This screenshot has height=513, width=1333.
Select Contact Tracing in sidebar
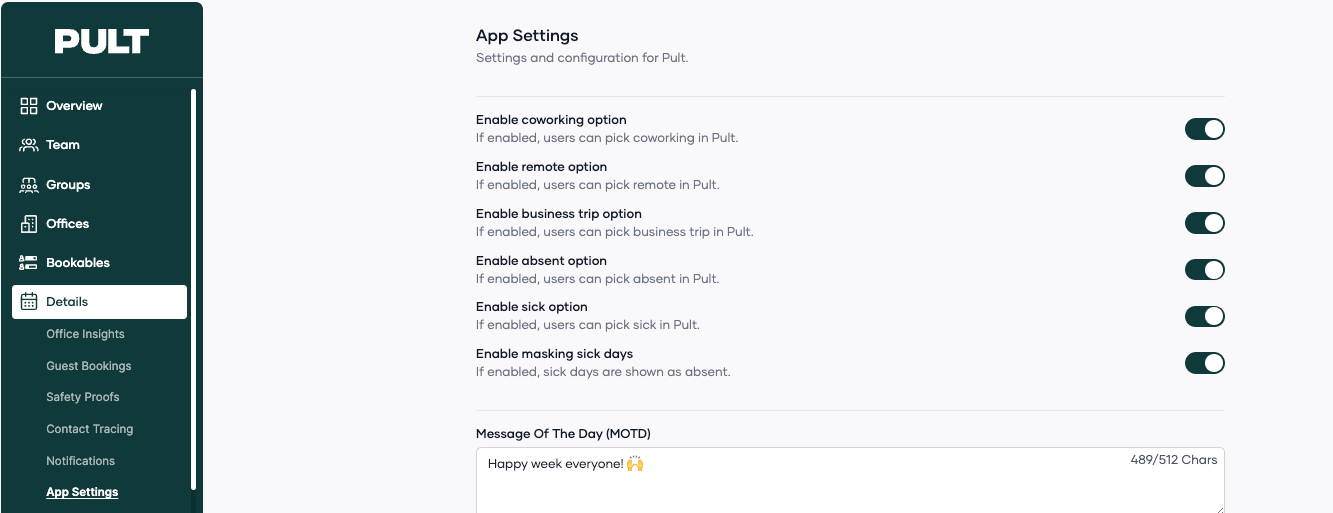coord(90,429)
